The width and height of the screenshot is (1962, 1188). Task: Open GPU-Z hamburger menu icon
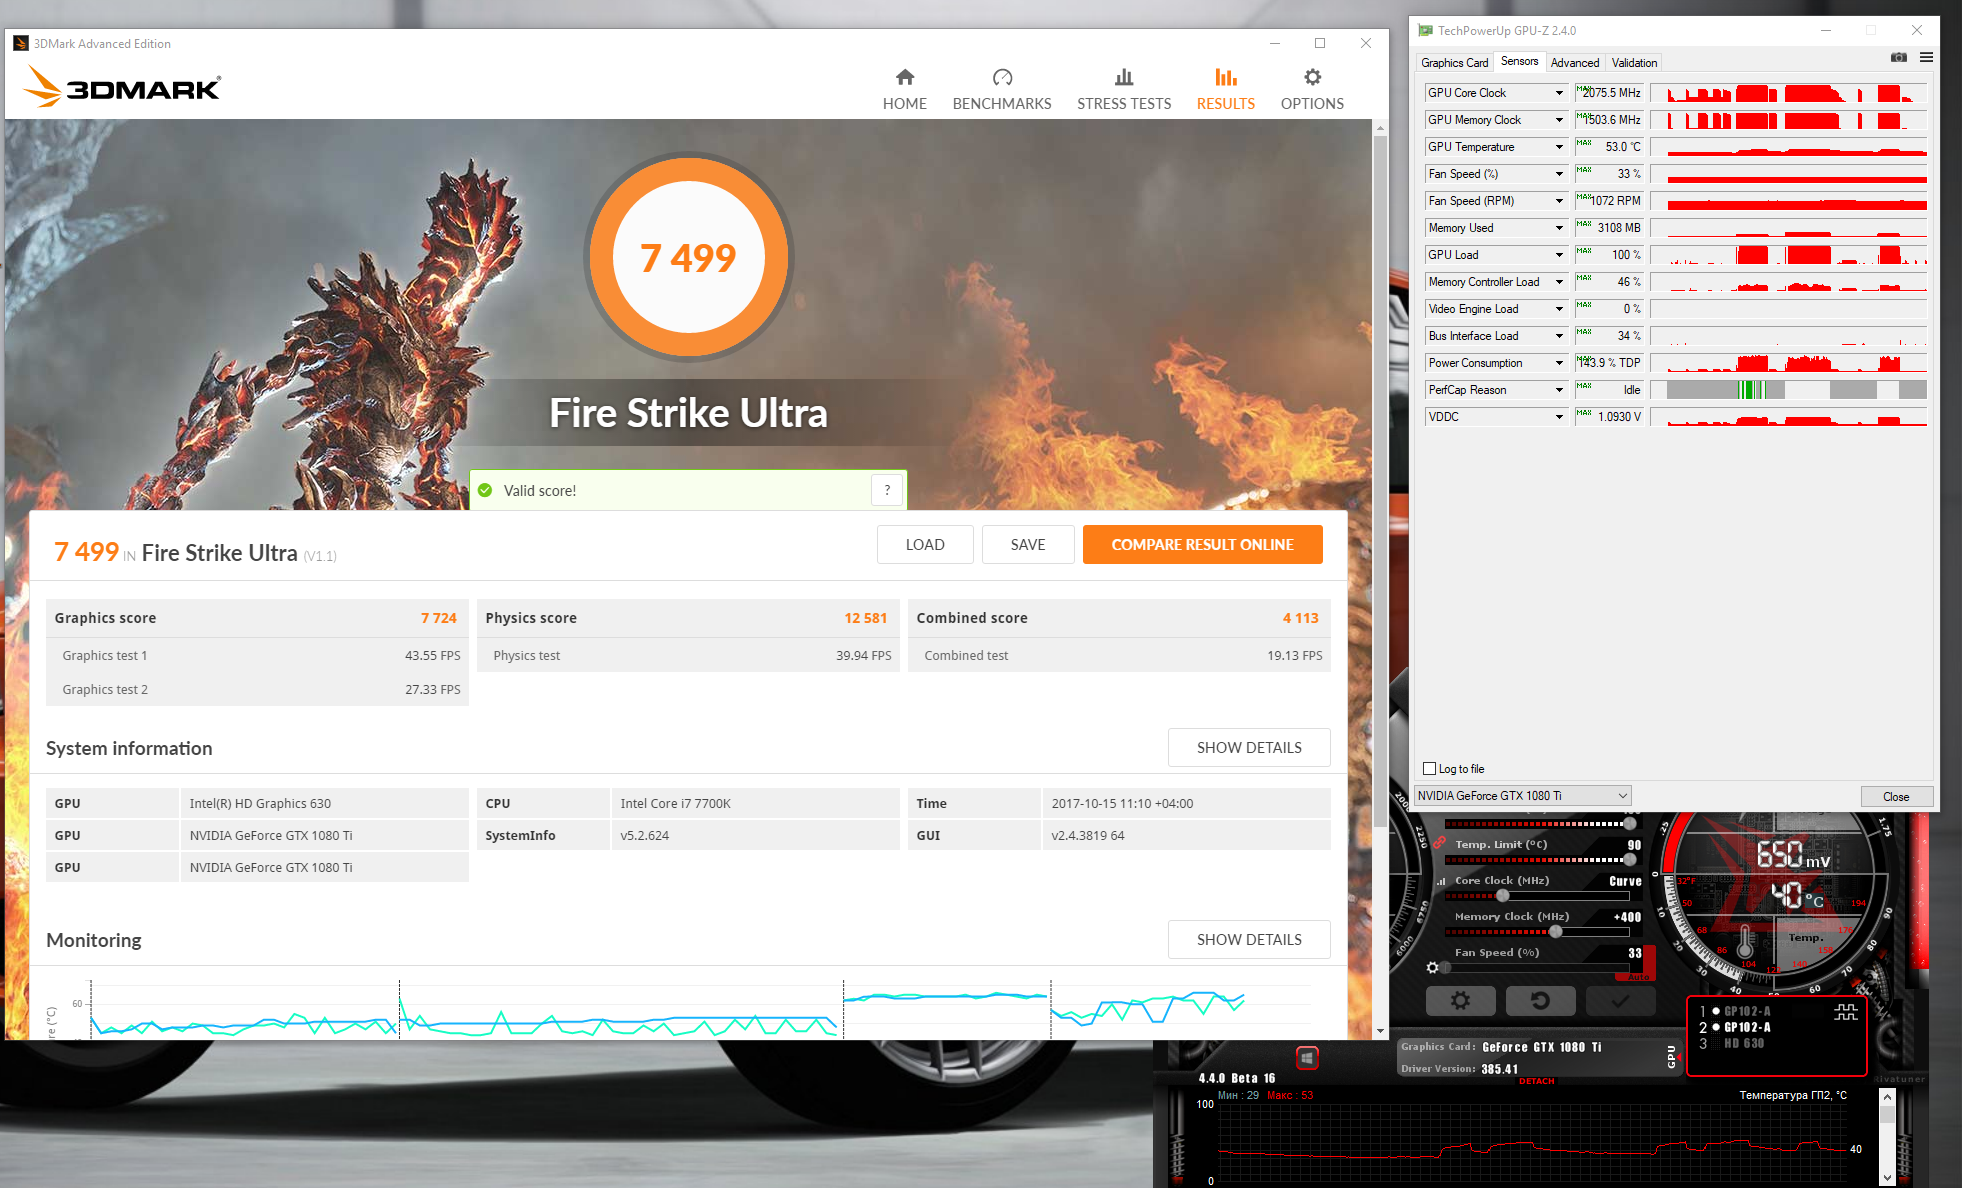click(1926, 58)
